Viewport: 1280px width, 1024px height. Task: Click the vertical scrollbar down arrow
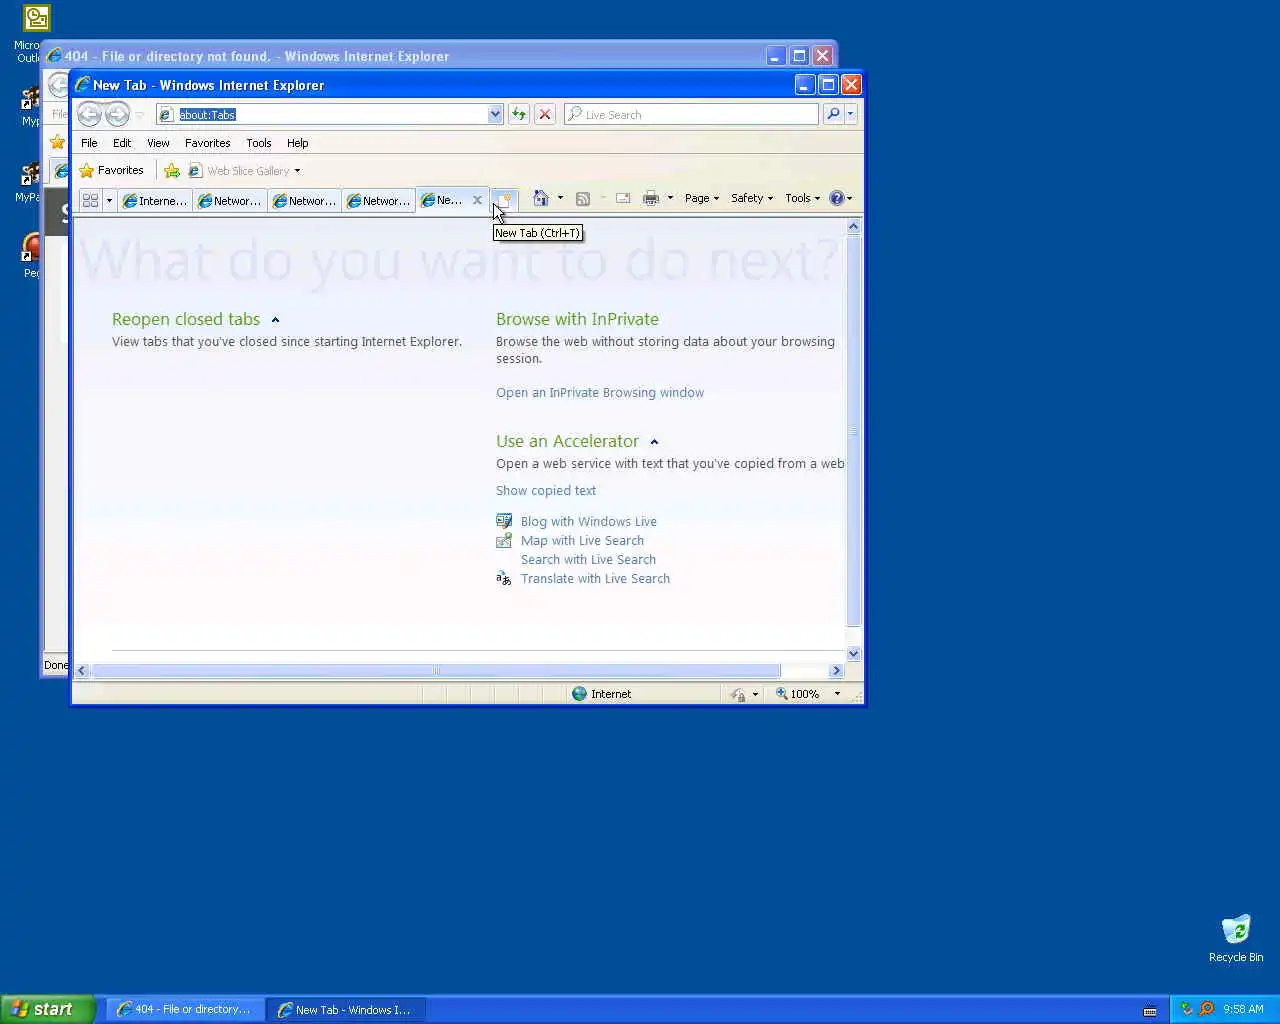tap(853, 654)
